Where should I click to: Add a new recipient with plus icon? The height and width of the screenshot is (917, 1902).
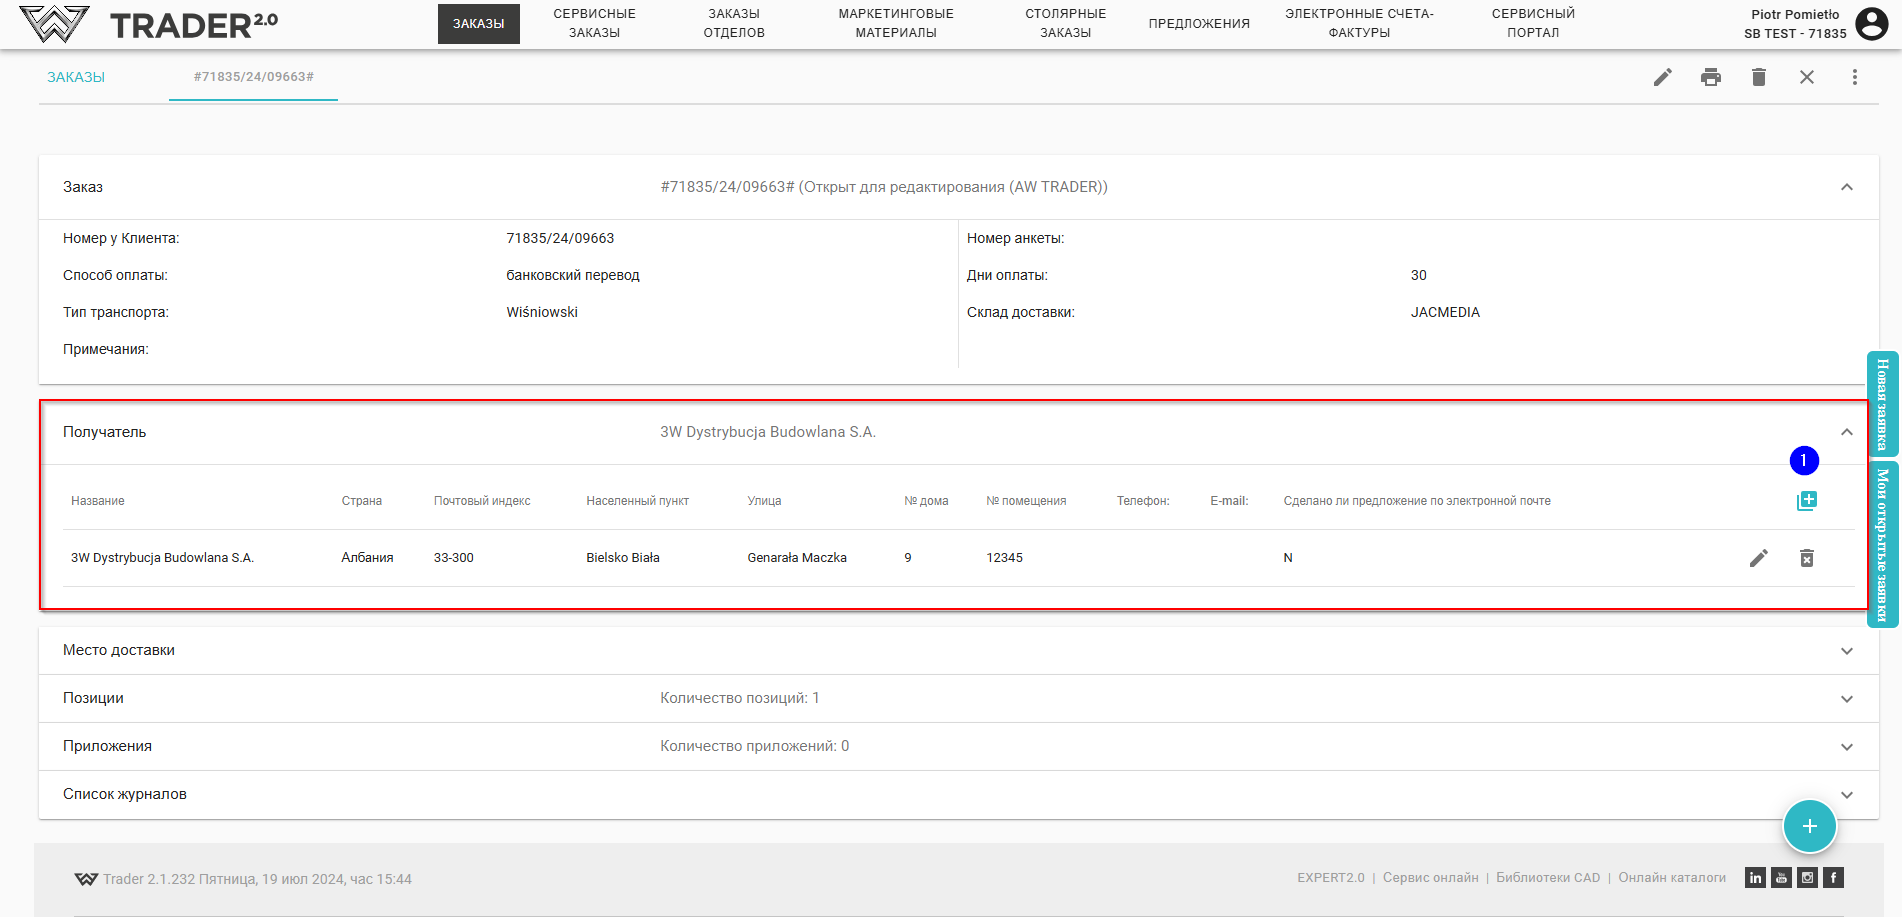(1806, 501)
